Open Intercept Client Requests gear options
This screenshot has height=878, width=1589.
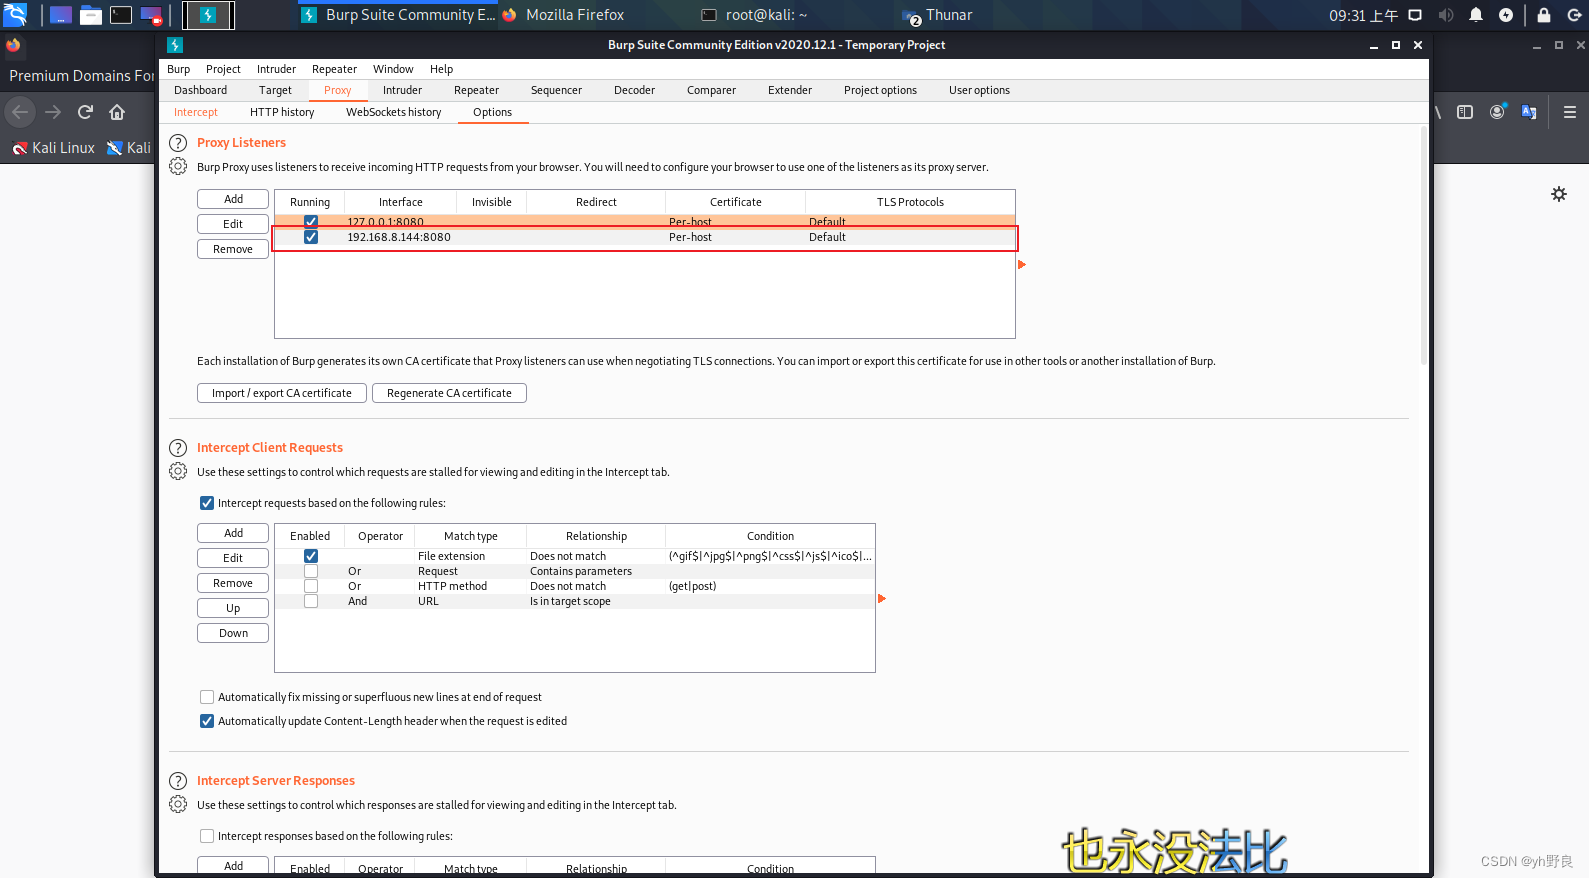point(178,472)
